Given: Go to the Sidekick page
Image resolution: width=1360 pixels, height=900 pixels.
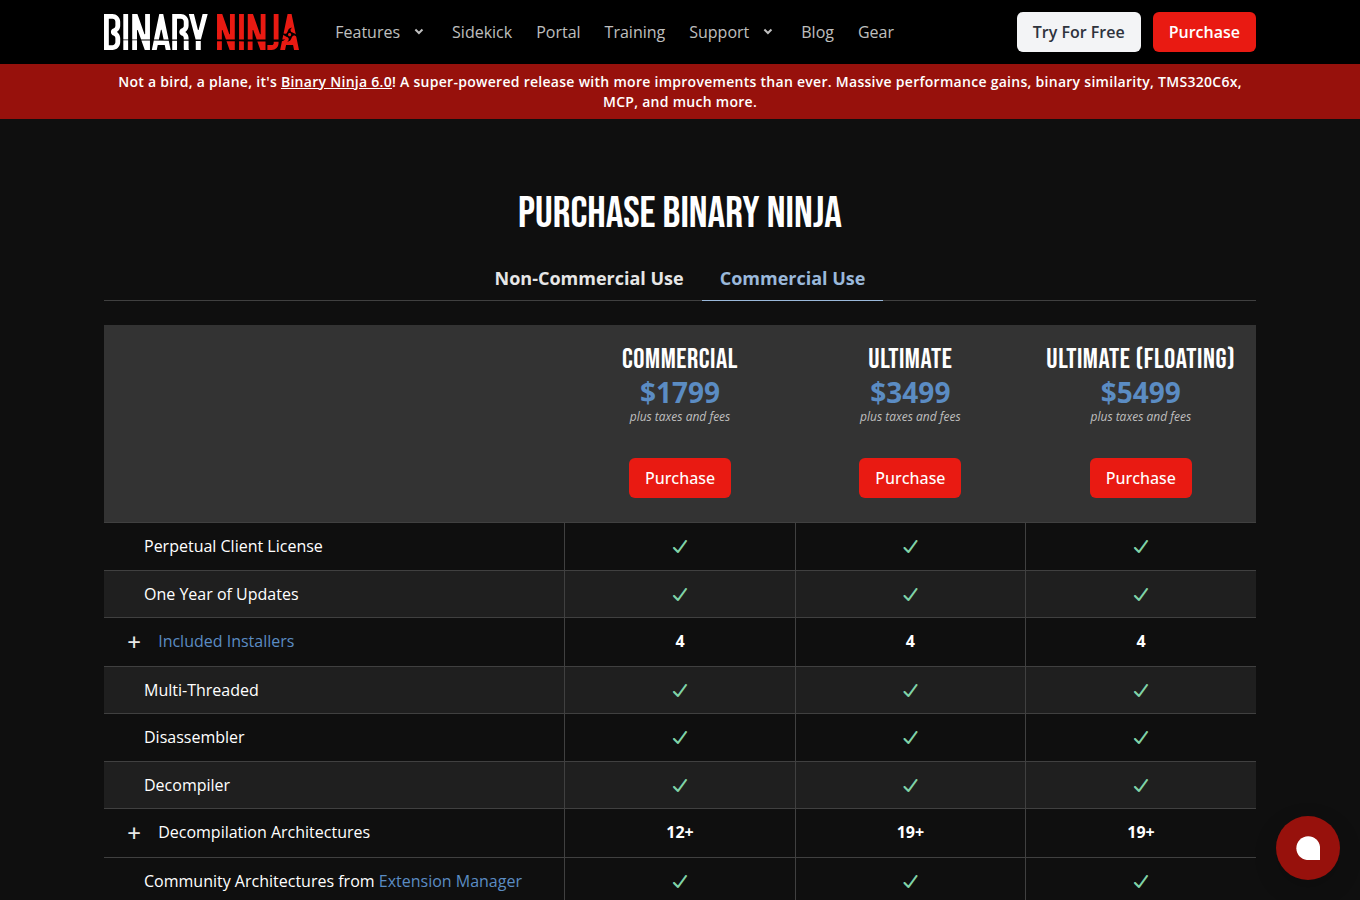Looking at the screenshot, I should [482, 32].
